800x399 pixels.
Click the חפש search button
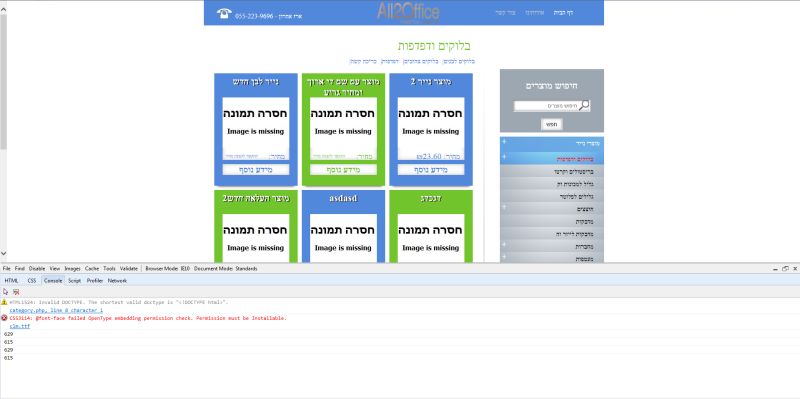(552, 124)
